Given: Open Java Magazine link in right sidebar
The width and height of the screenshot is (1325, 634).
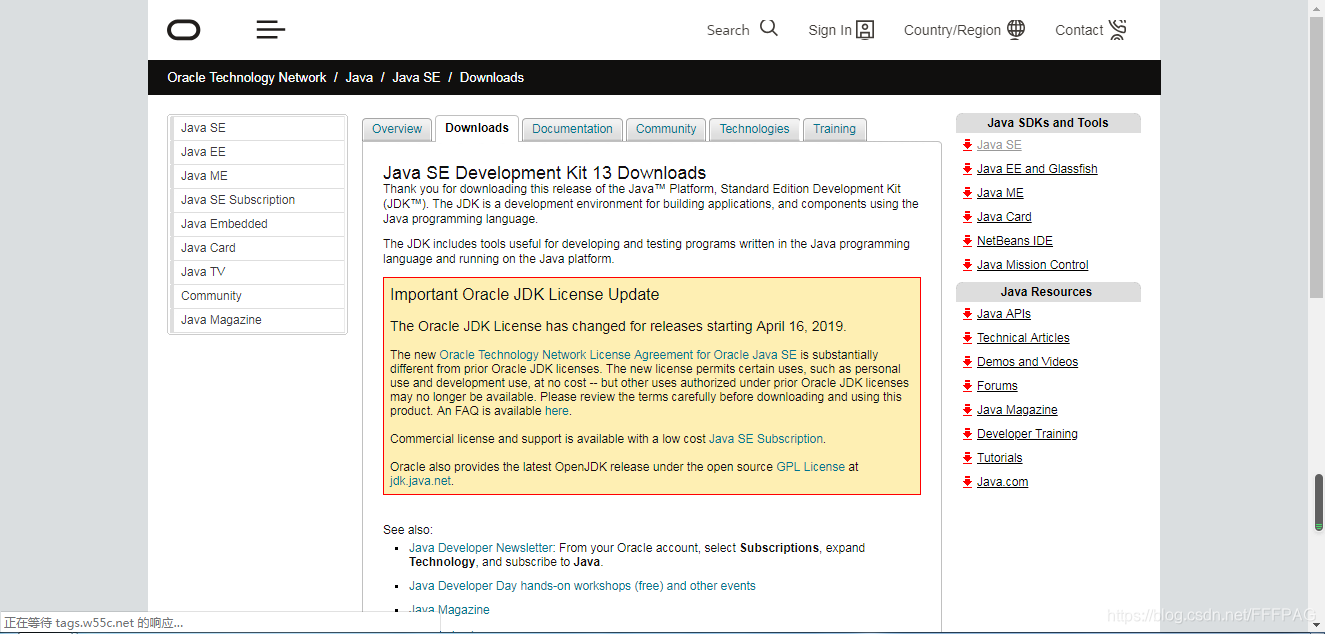Looking at the screenshot, I should pos(1017,410).
